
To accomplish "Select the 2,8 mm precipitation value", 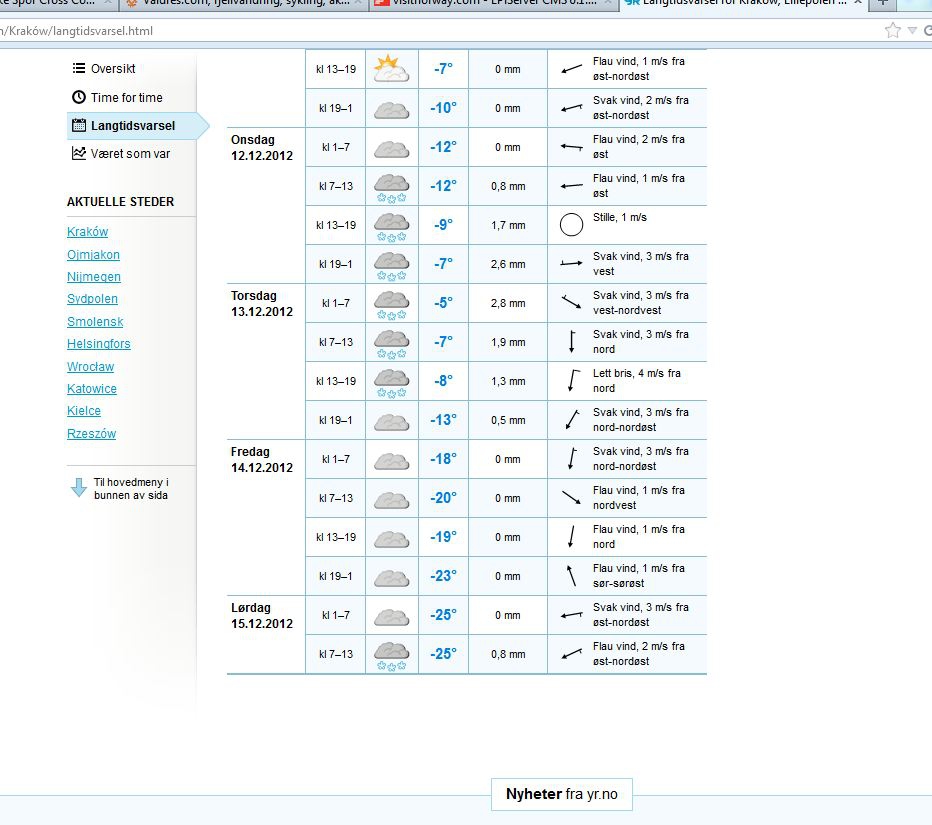I will click(508, 303).
